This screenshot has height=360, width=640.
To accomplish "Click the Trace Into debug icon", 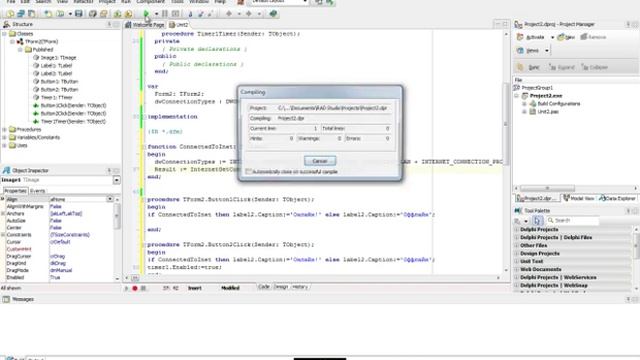I will 190,14.
